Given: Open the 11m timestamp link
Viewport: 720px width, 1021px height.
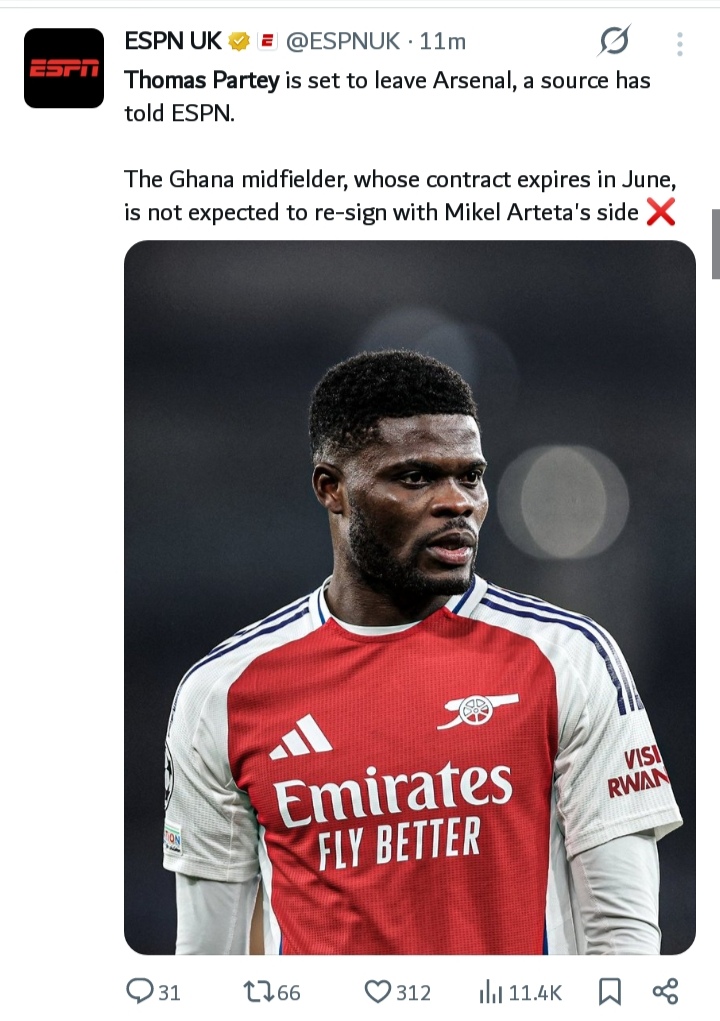Looking at the screenshot, I should pos(443,42).
